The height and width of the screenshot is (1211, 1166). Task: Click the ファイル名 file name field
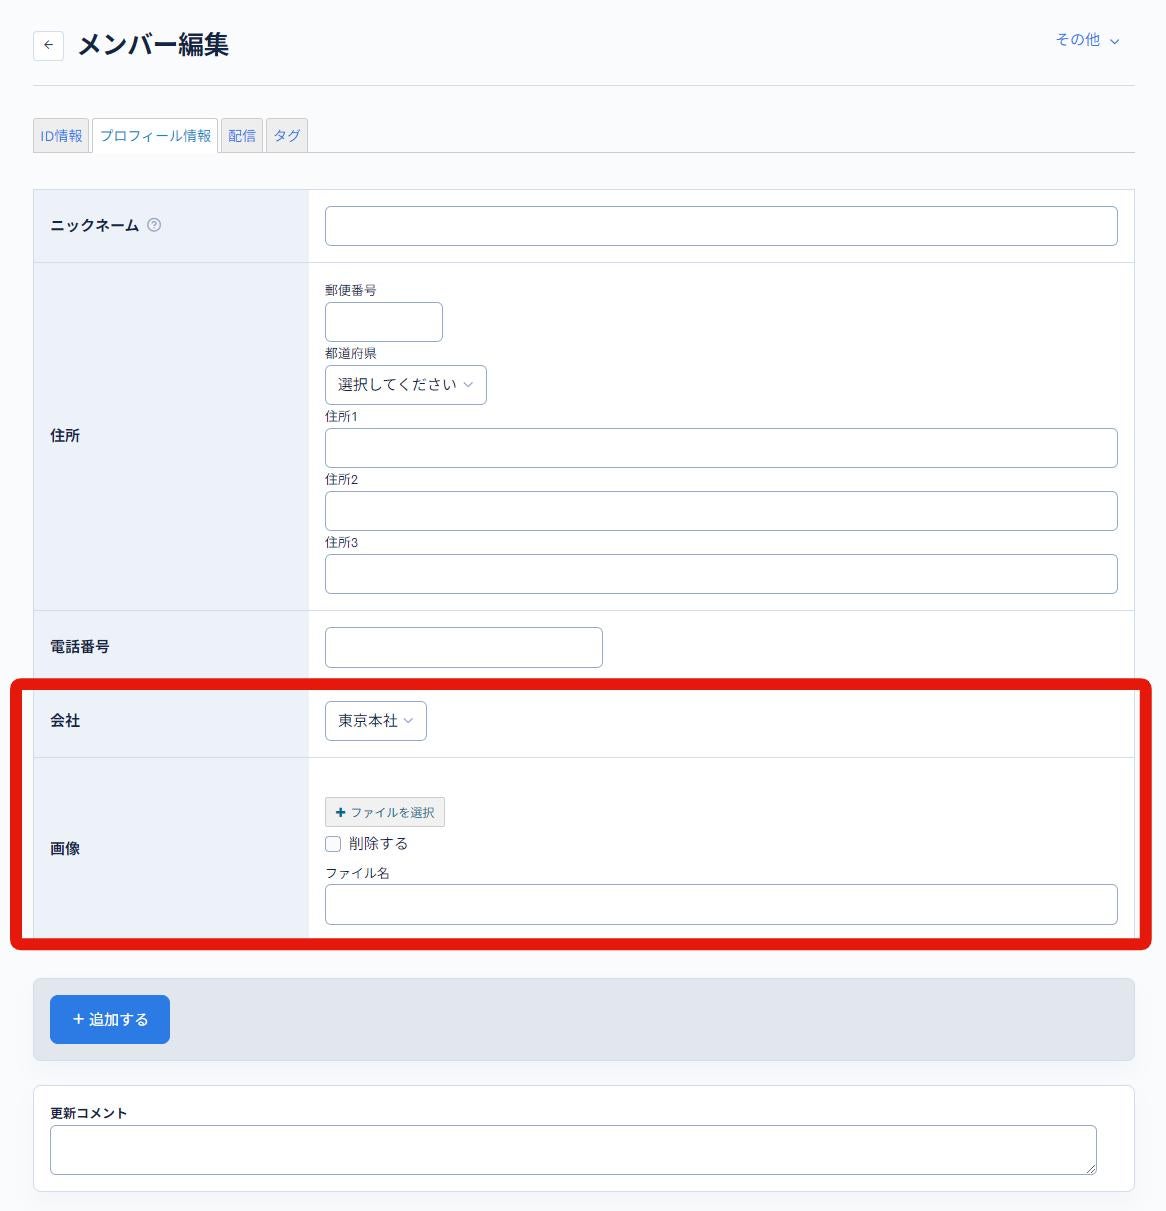719,903
